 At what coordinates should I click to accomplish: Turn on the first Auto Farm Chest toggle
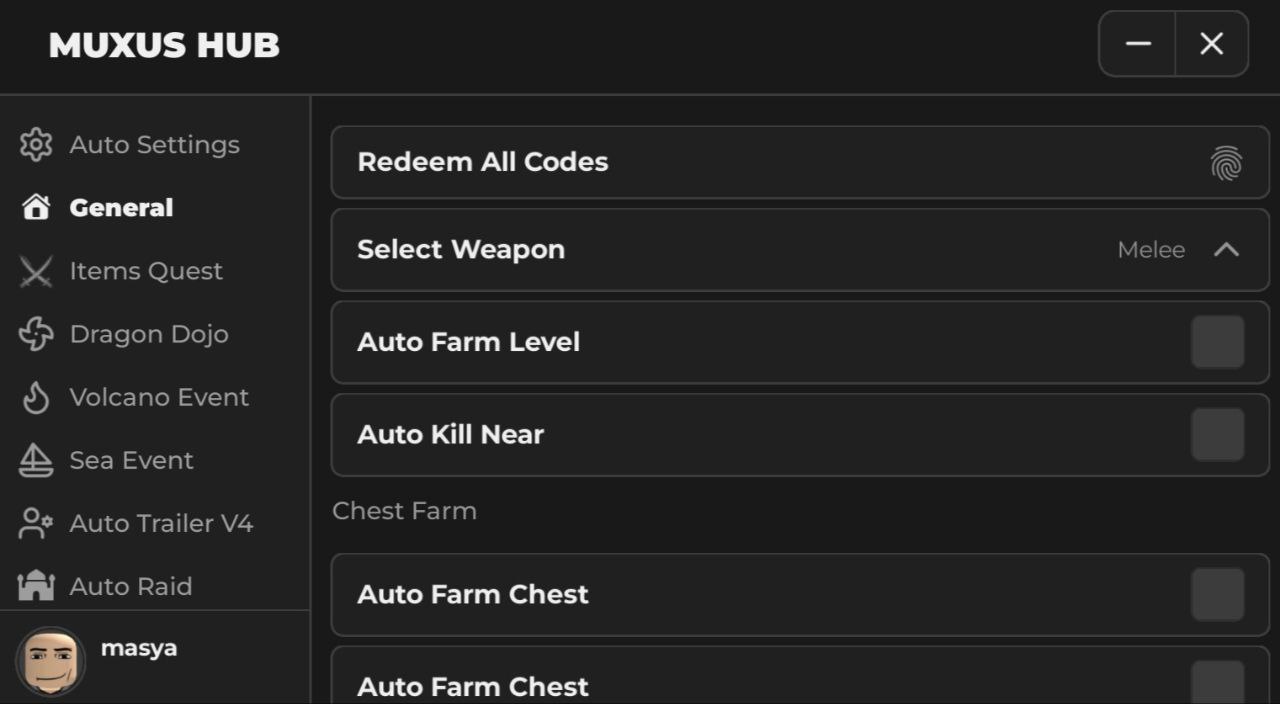(1217, 594)
